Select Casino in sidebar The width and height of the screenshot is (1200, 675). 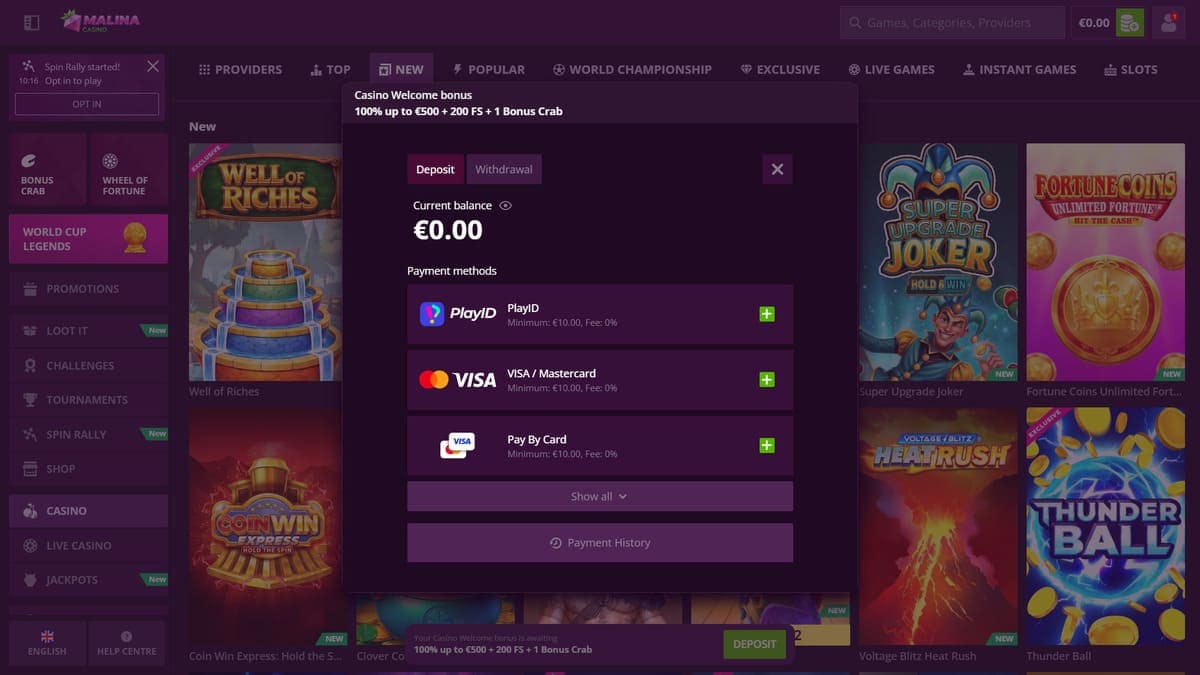[88, 511]
